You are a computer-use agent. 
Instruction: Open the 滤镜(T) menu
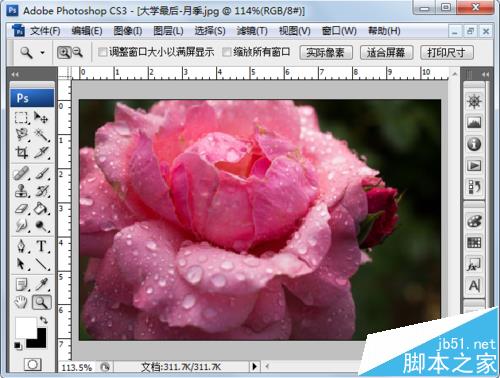[x=252, y=31]
